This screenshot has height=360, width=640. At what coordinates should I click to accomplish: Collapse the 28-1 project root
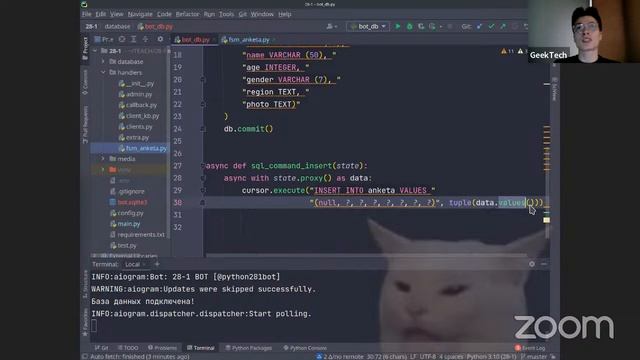point(95,51)
